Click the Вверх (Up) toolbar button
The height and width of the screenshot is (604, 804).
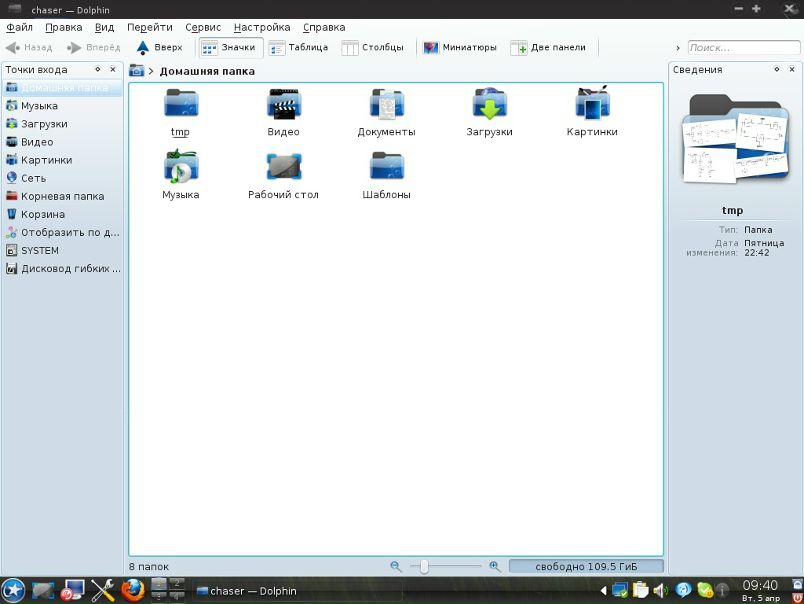pos(159,47)
